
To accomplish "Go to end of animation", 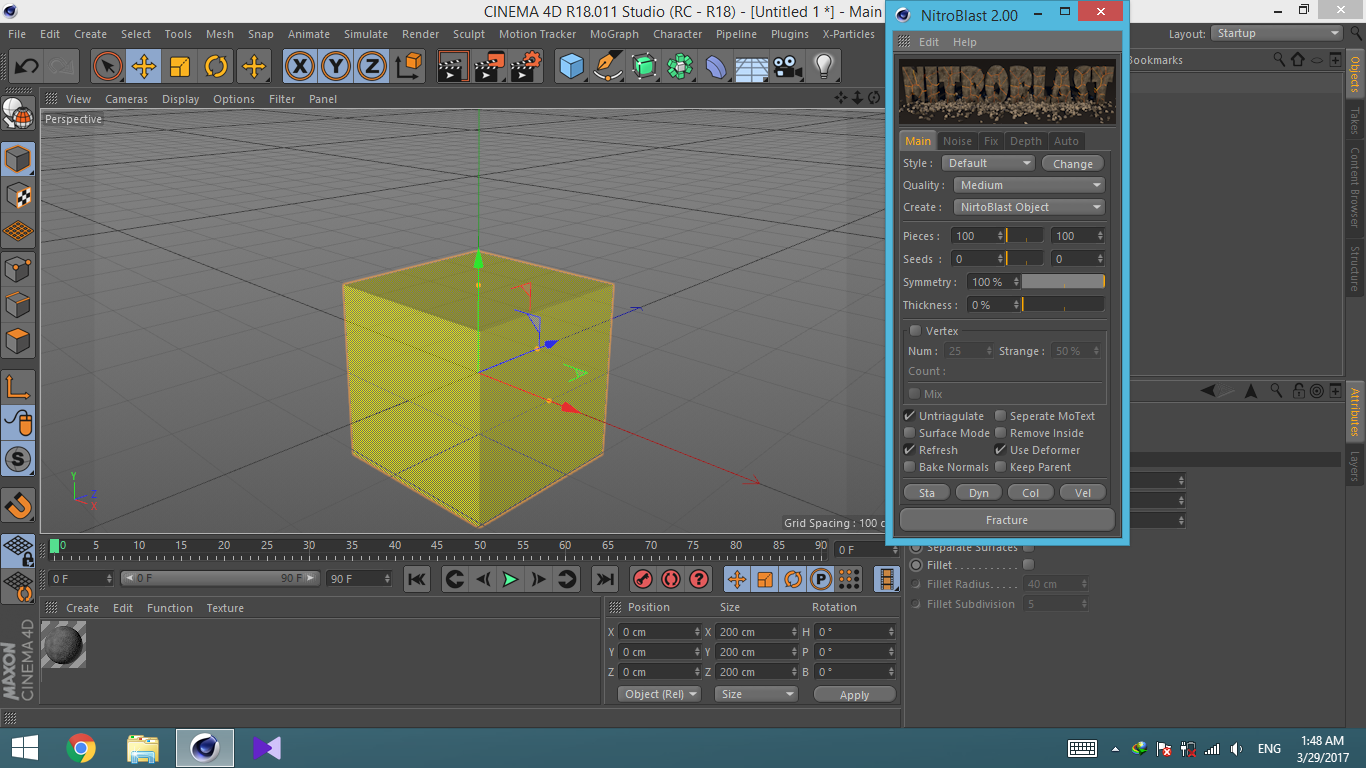I will 605,579.
